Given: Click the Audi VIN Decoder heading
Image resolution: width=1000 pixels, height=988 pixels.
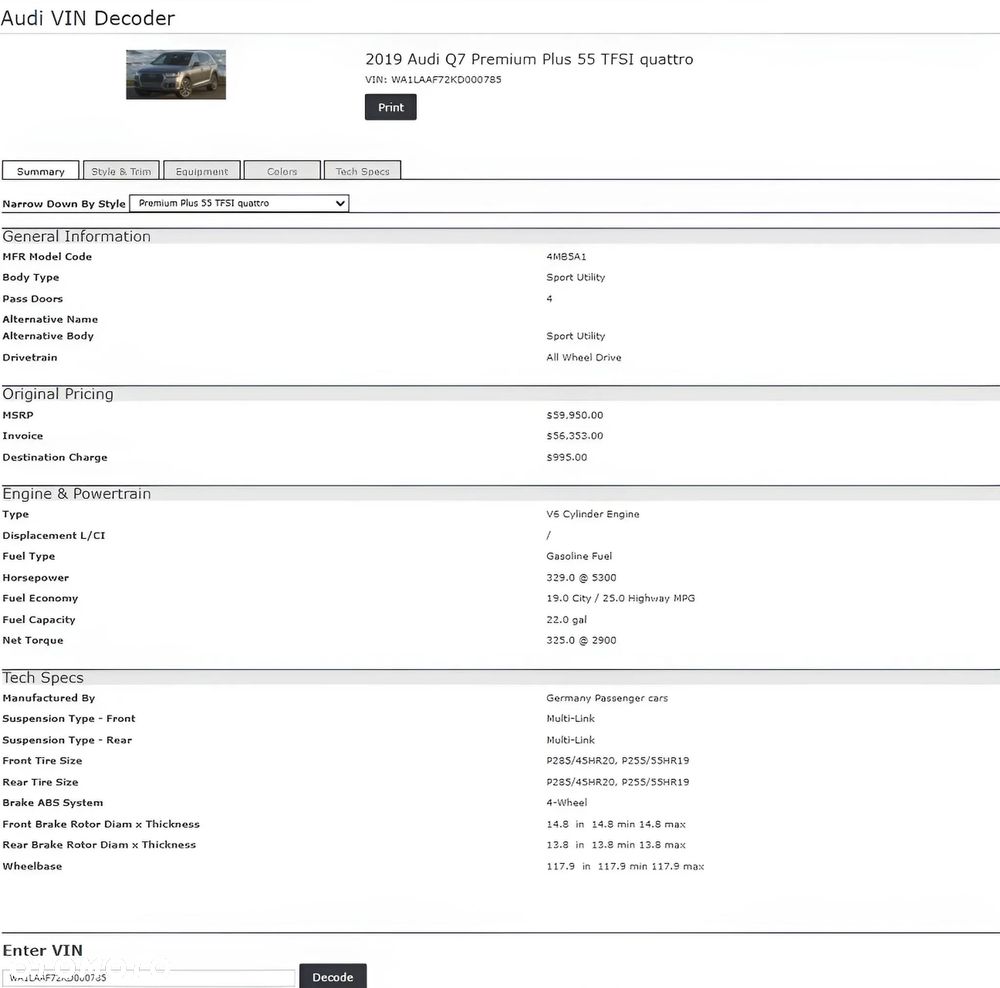Looking at the screenshot, I should click(88, 18).
